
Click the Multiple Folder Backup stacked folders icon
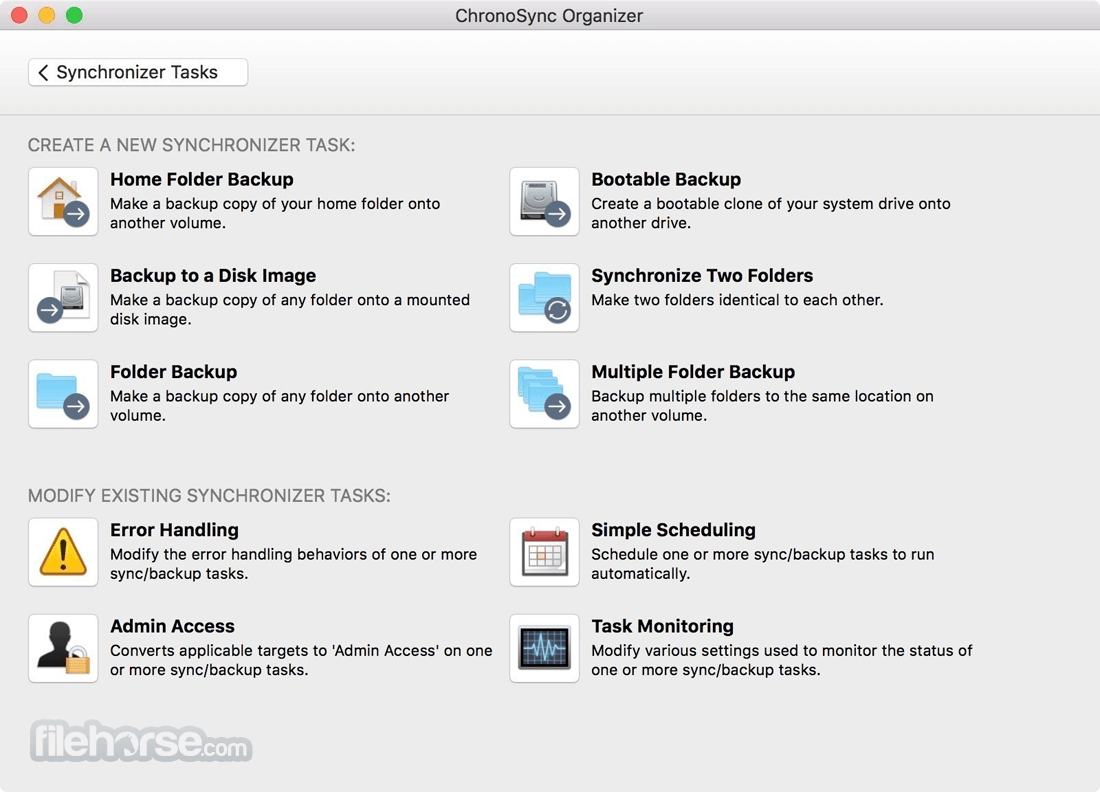[x=544, y=394]
